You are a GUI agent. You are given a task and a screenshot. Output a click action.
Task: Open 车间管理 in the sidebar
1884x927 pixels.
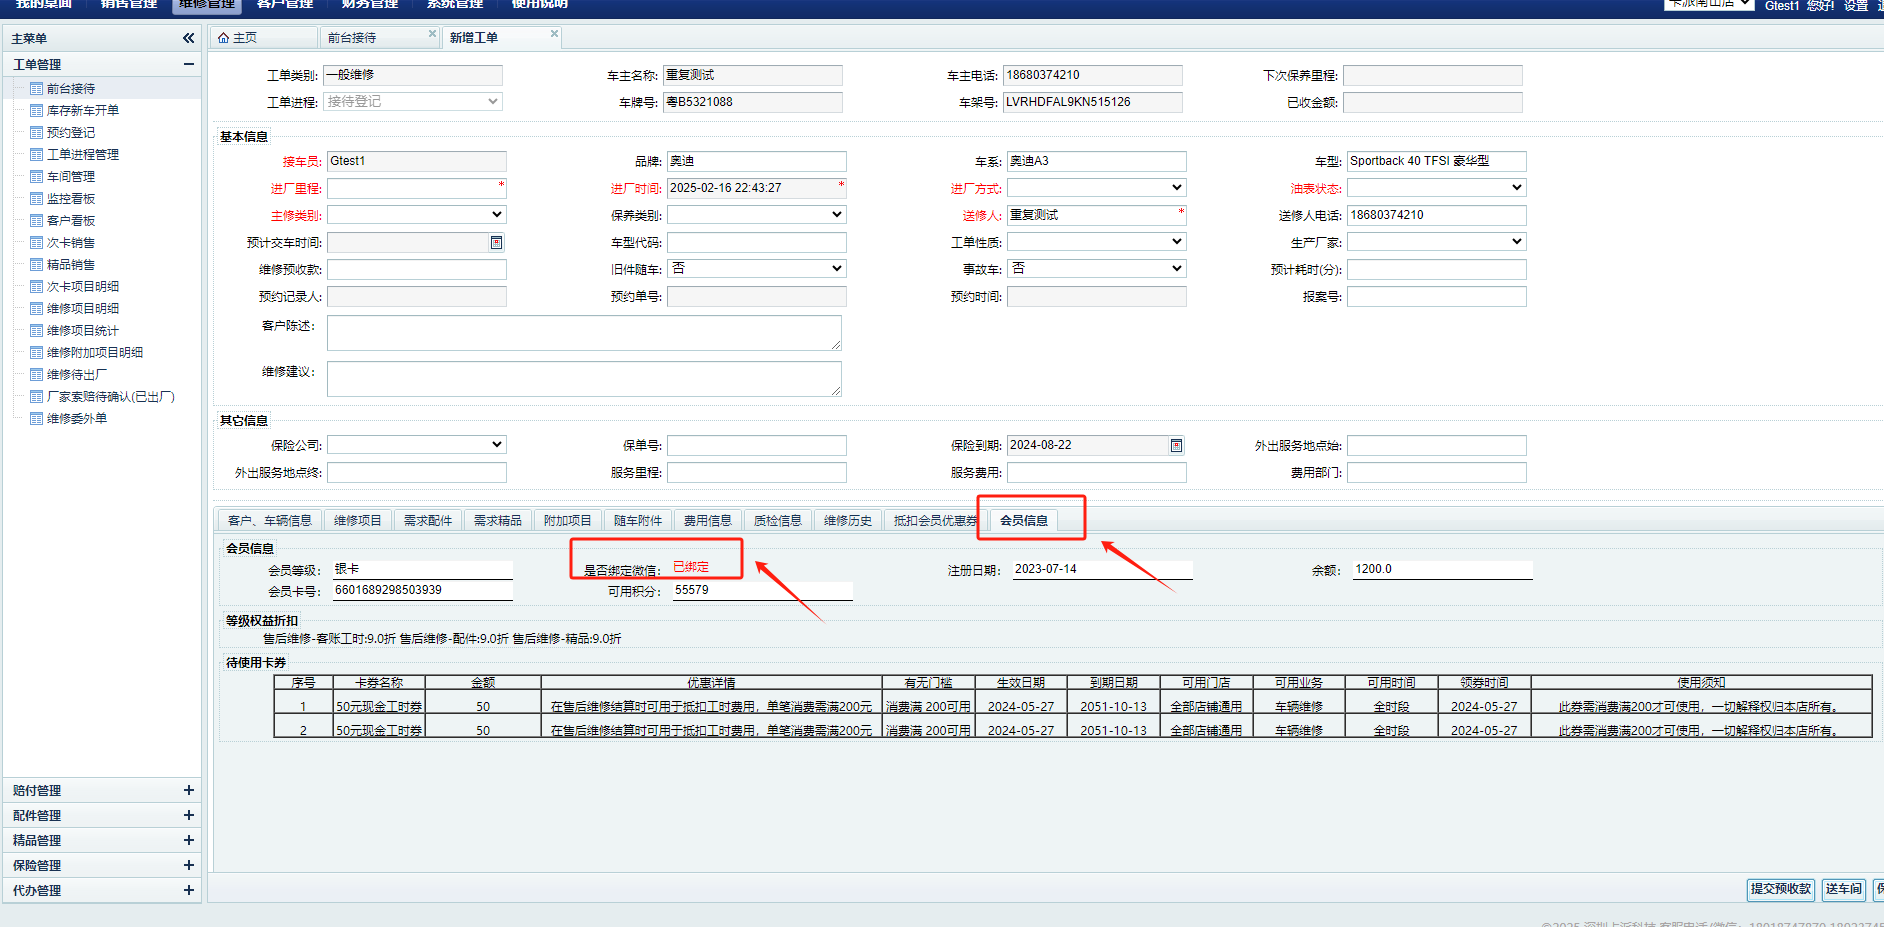[71, 176]
